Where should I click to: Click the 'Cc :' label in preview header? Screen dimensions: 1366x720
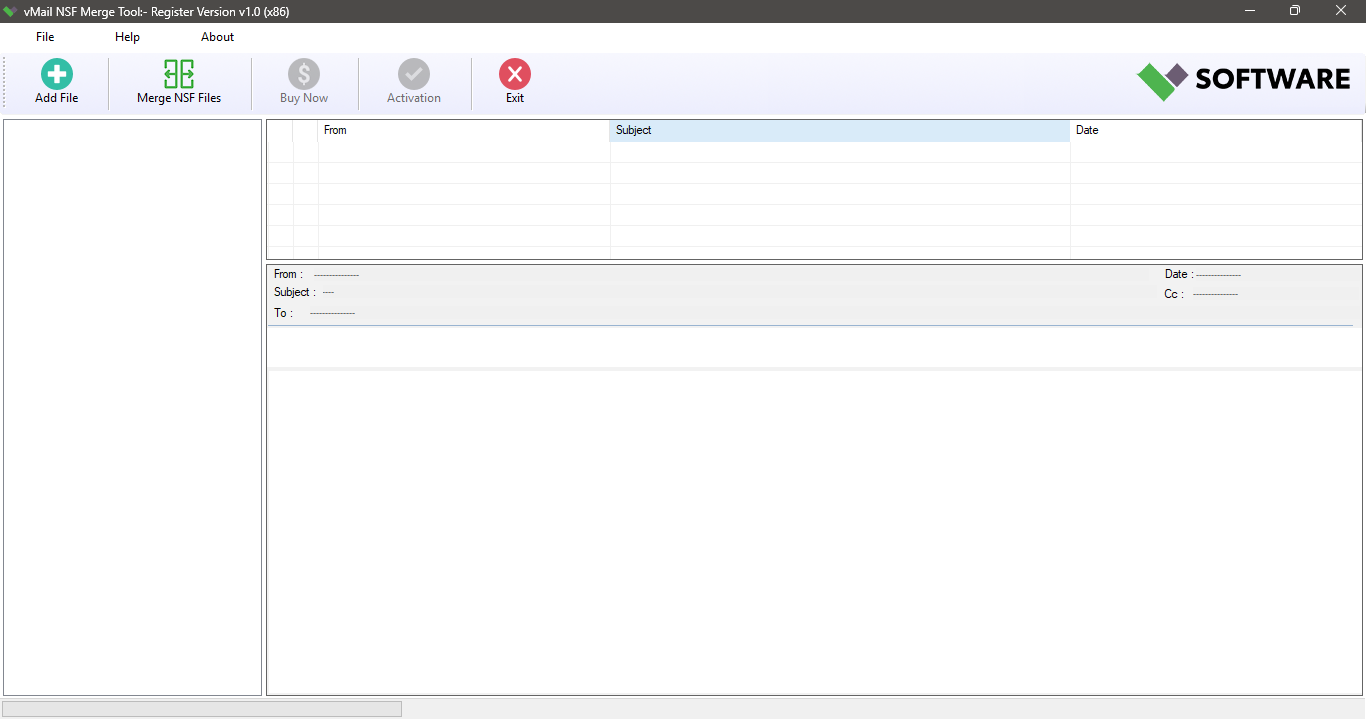coord(1174,294)
